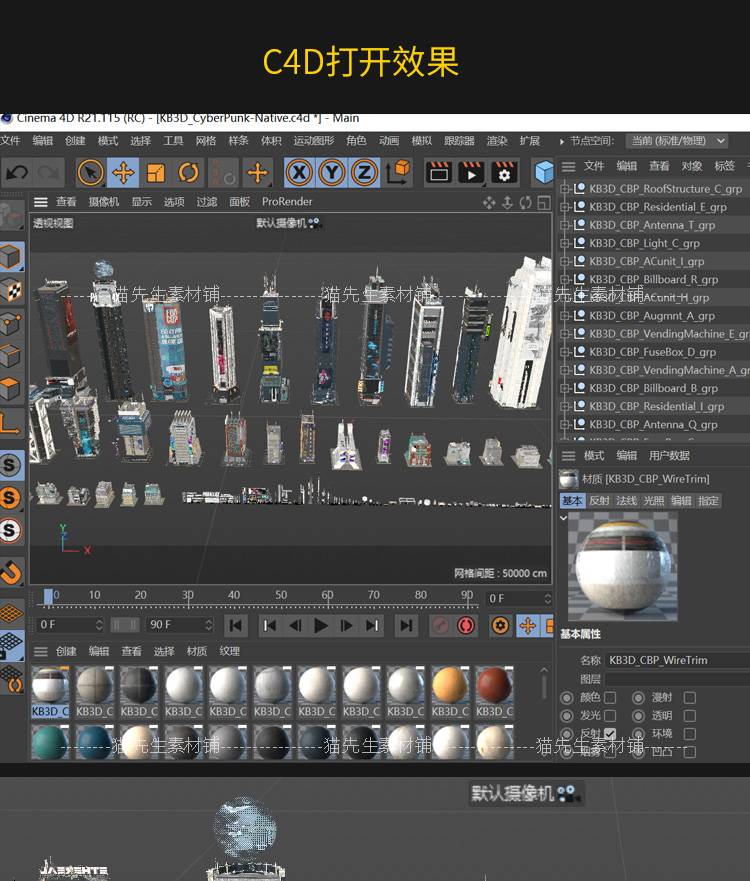Open the viewport 摄像机 menu
750x881 pixels.
[103, 201]
